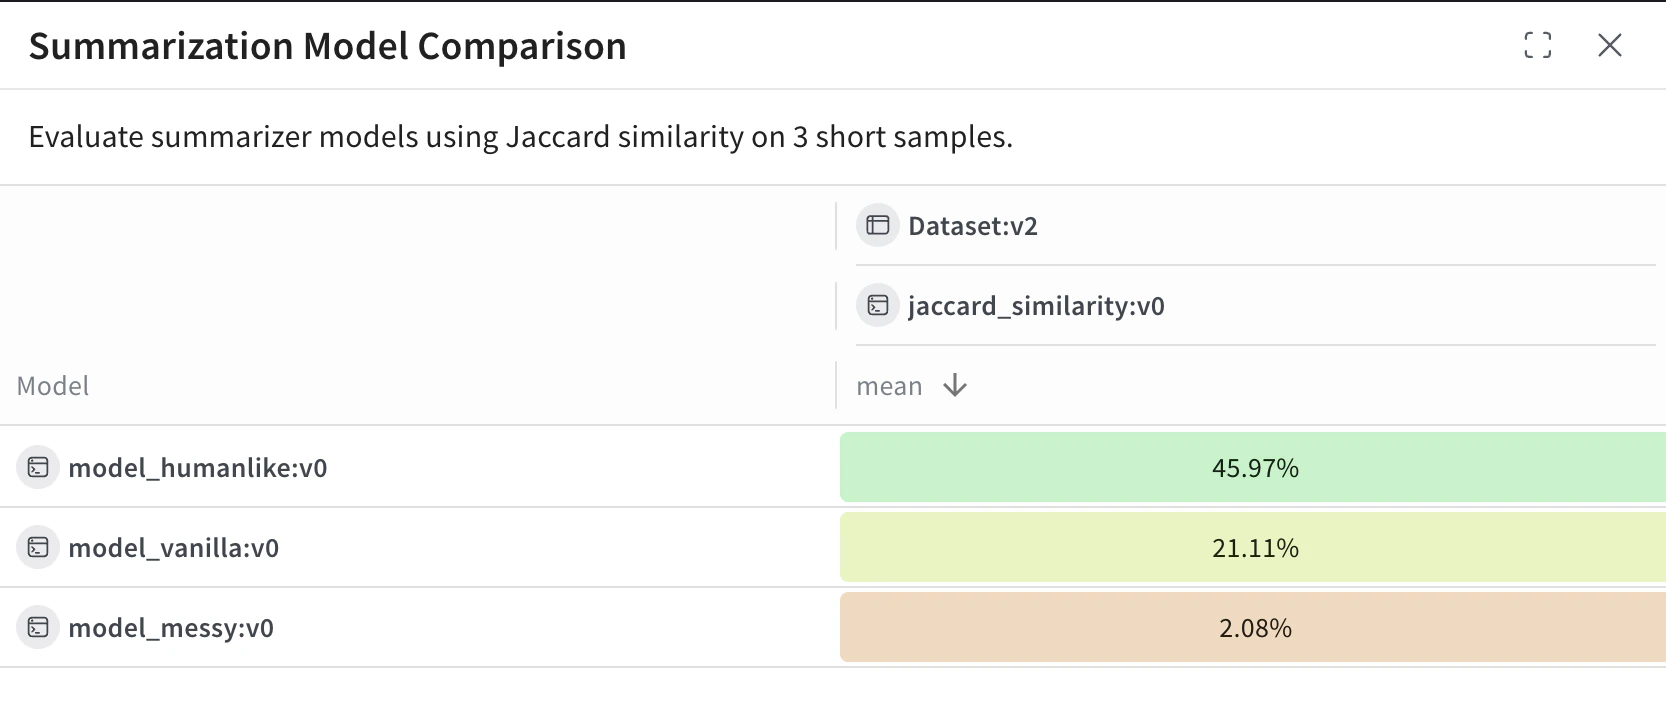Screen dimensions: 1666x712
Task: Click the model_vanilla:v0 row icon
Action: [x=38, y=548]
